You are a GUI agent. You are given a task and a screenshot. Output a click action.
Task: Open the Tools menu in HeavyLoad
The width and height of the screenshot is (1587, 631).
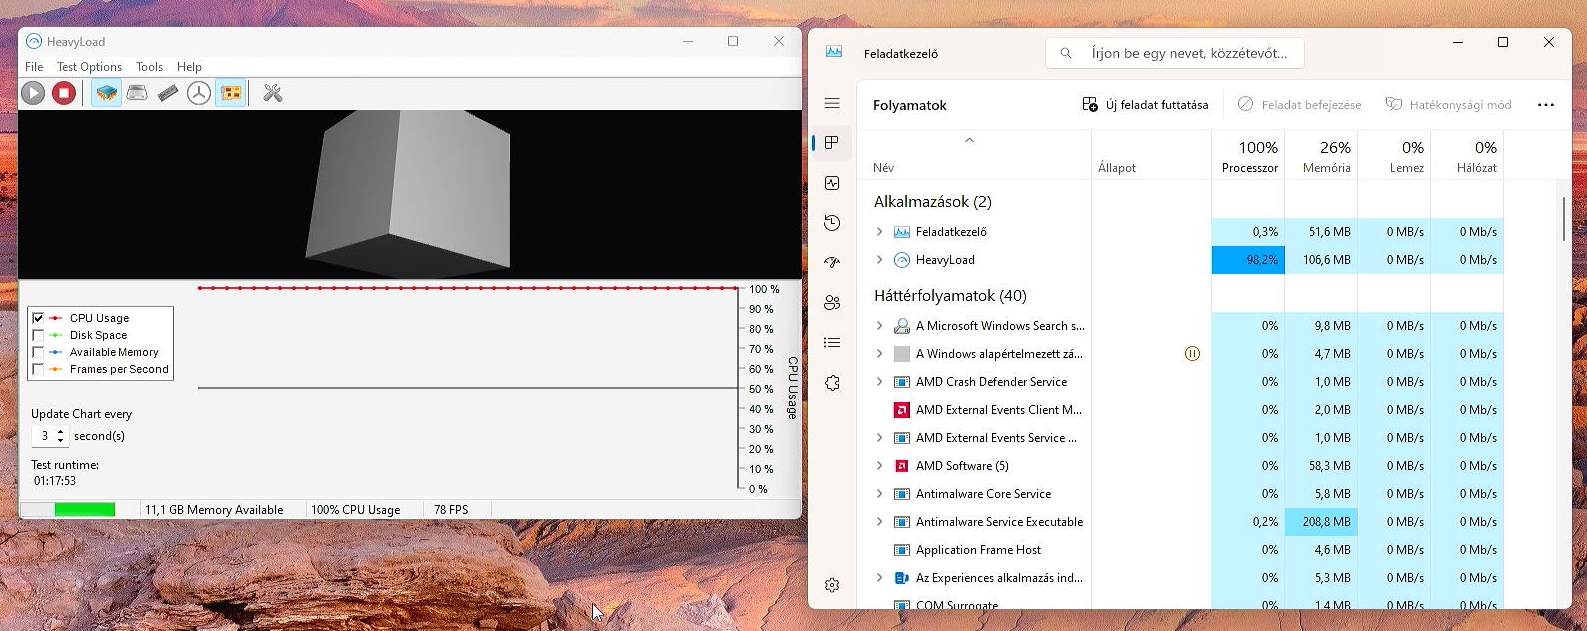pyautogui.click(x=149, y=67)
